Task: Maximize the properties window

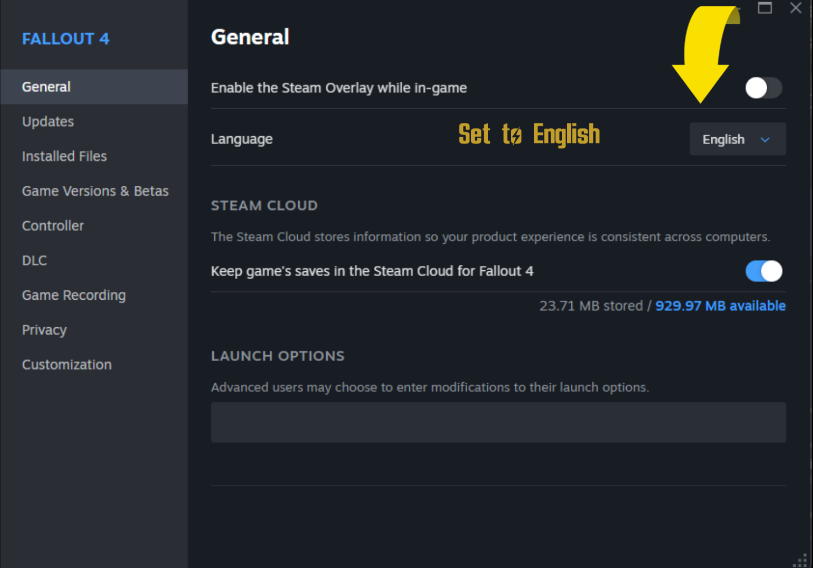Action: (765, 8)
